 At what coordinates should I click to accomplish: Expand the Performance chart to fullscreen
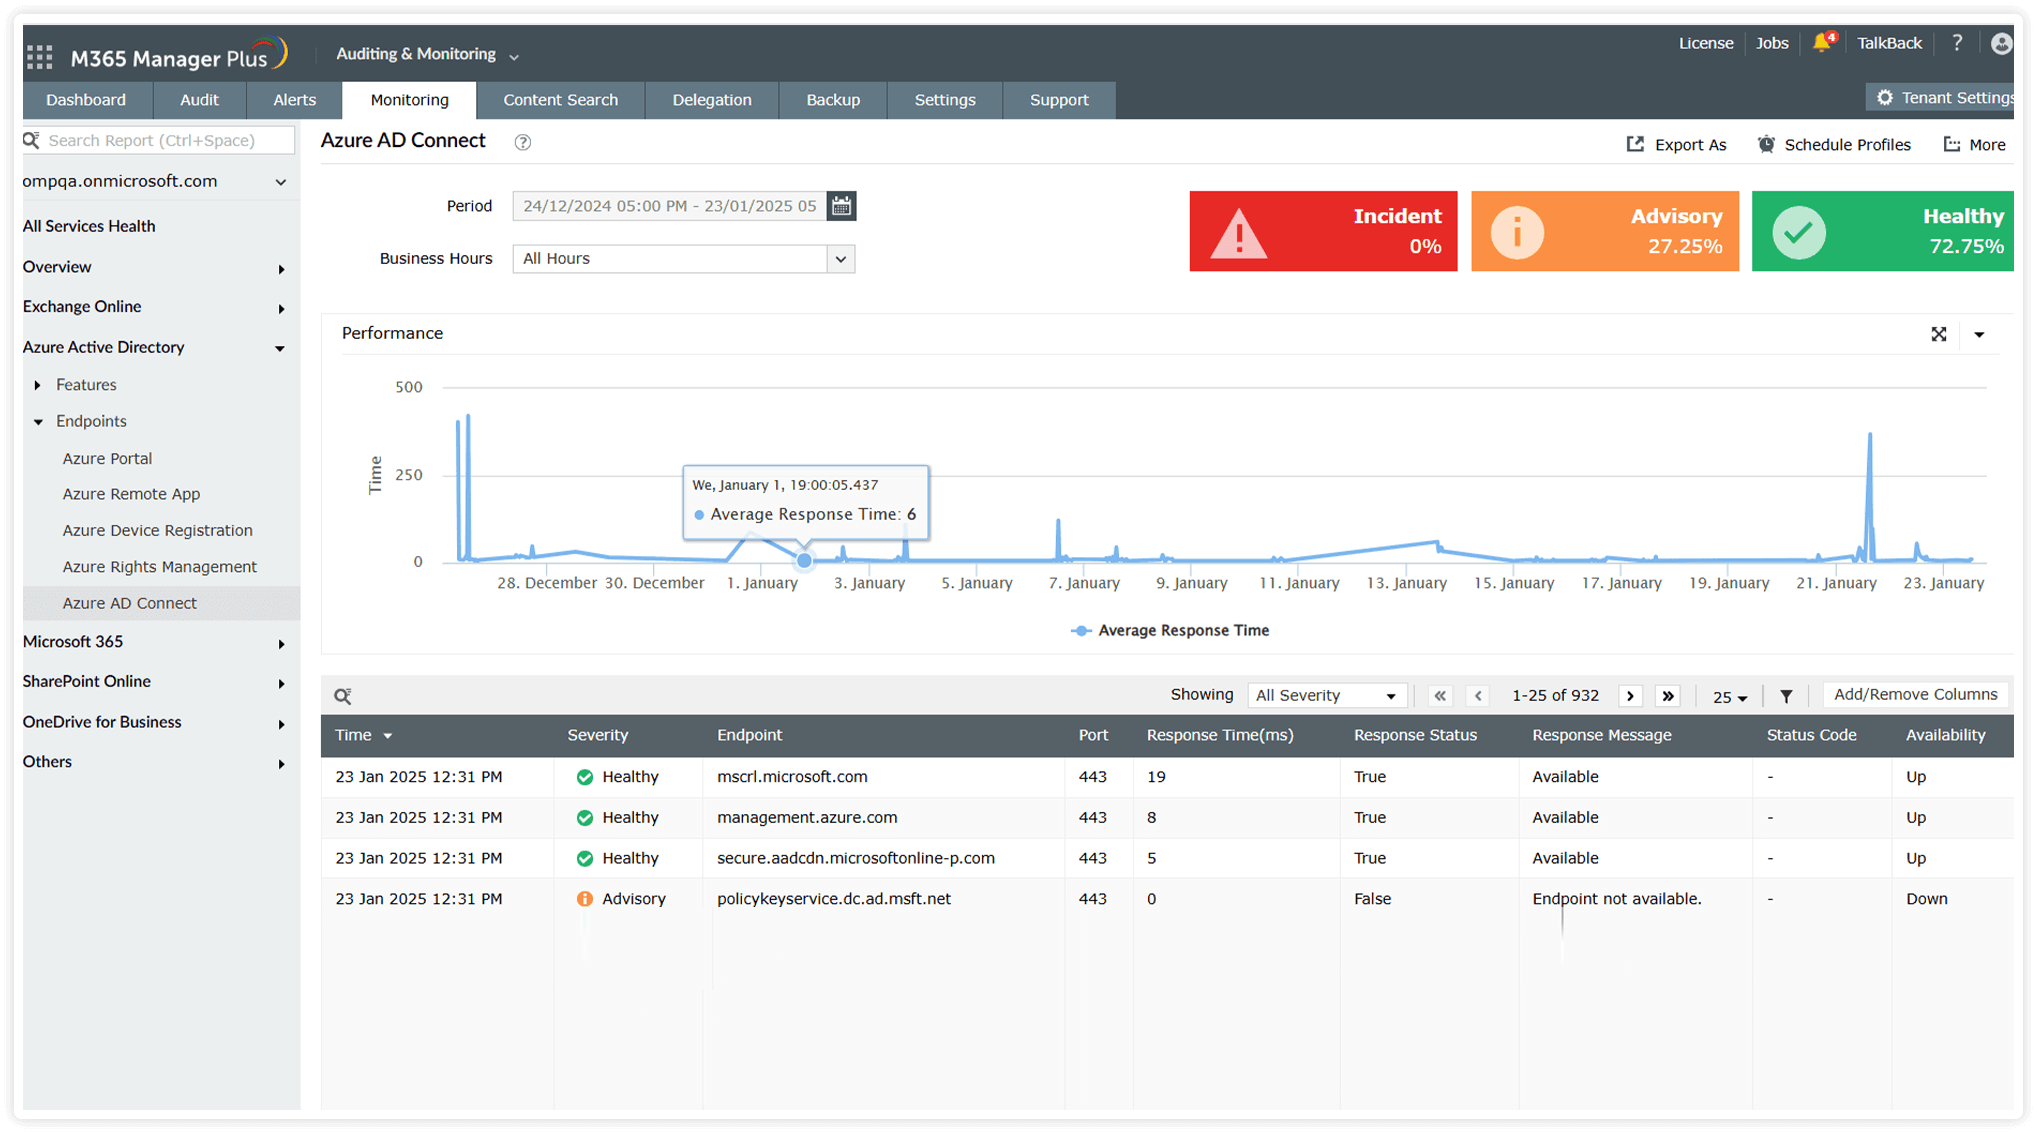1940,334
